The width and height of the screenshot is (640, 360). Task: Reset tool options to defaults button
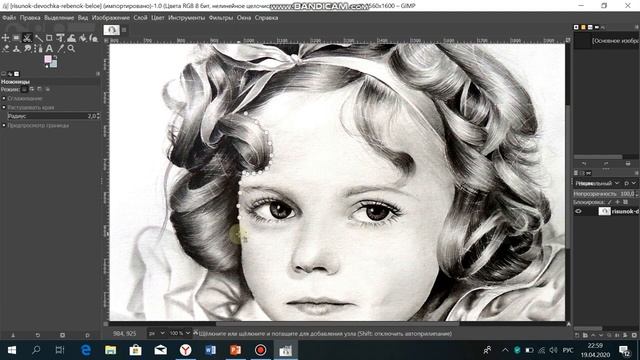point(87,335)
